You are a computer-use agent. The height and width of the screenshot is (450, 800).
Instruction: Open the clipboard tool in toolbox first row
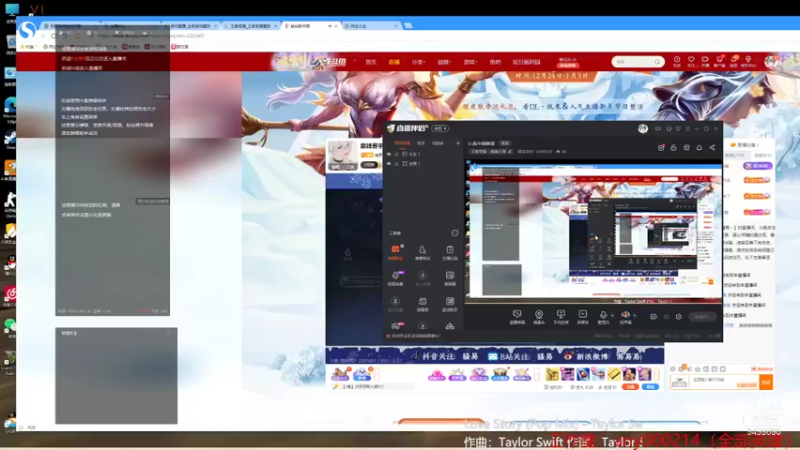click(450, 252)
